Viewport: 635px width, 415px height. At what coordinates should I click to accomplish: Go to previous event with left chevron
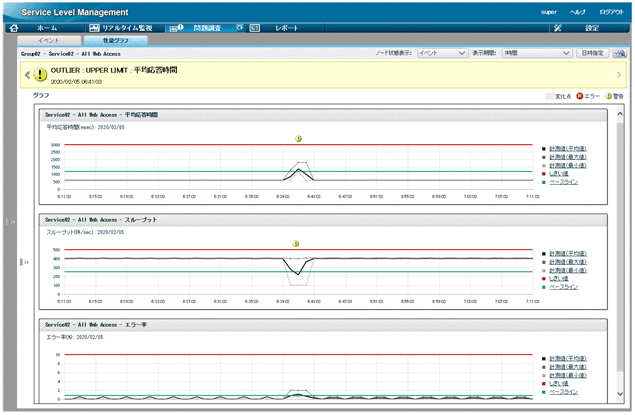coord(28,74)
